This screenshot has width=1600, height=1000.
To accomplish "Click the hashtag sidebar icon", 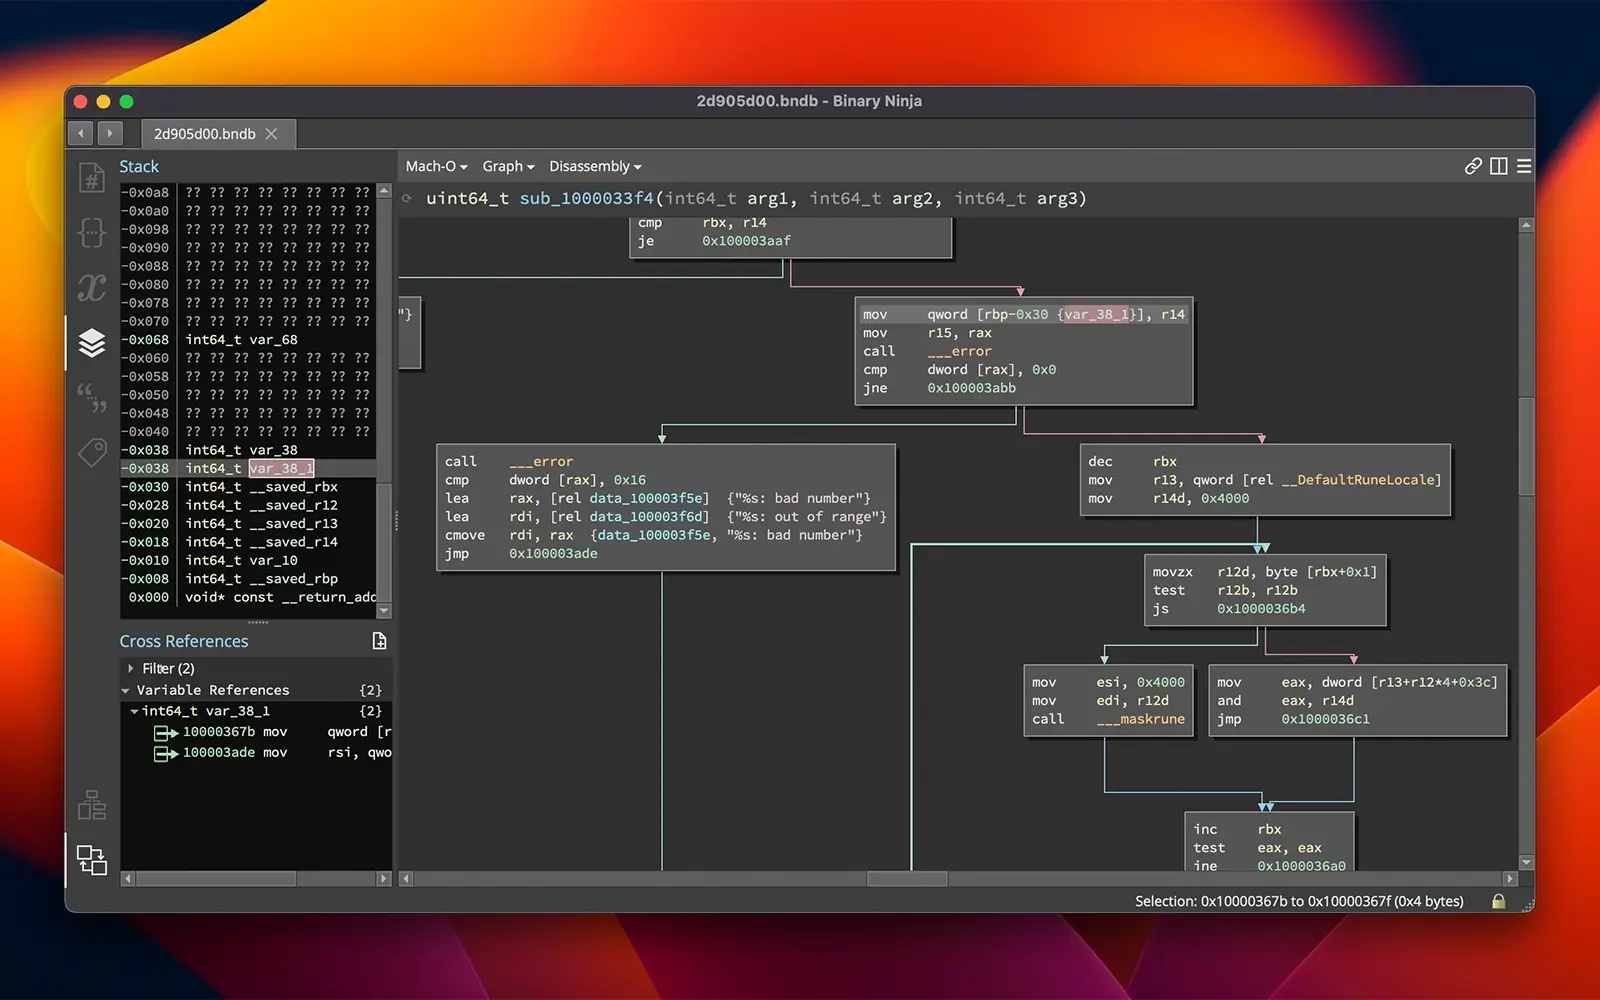I will tap(91, 176).
